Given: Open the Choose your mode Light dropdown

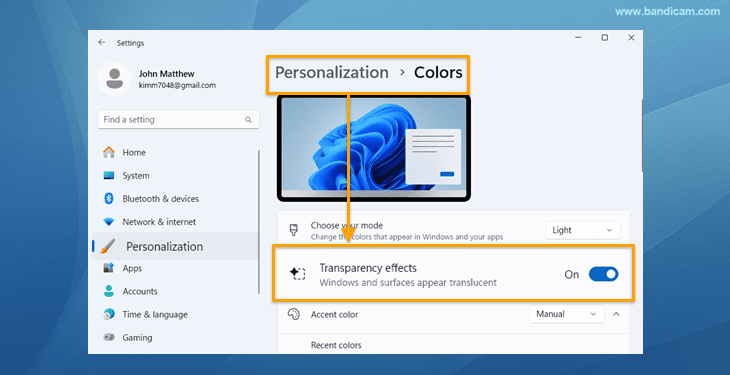Looking at the screenshot, I should point(583,230).
